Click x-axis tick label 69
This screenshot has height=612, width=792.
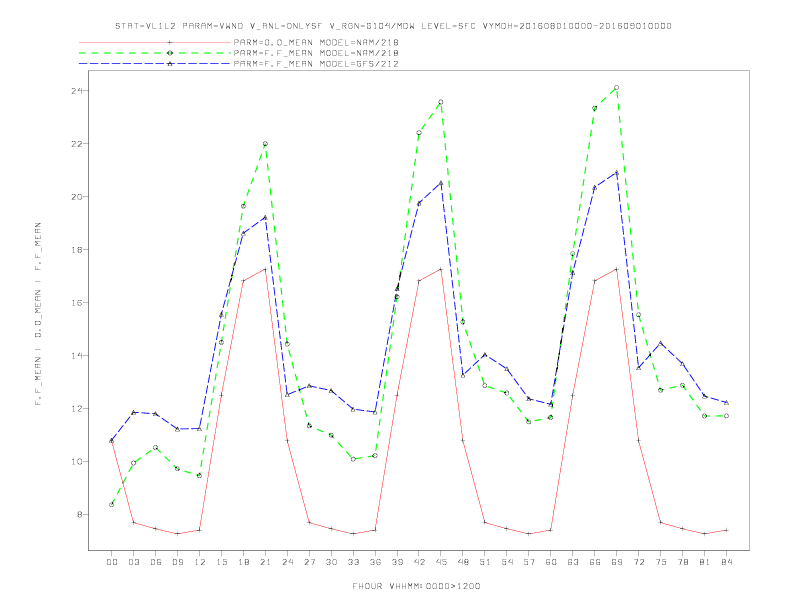pyautogui.click(x=617, y=562)
